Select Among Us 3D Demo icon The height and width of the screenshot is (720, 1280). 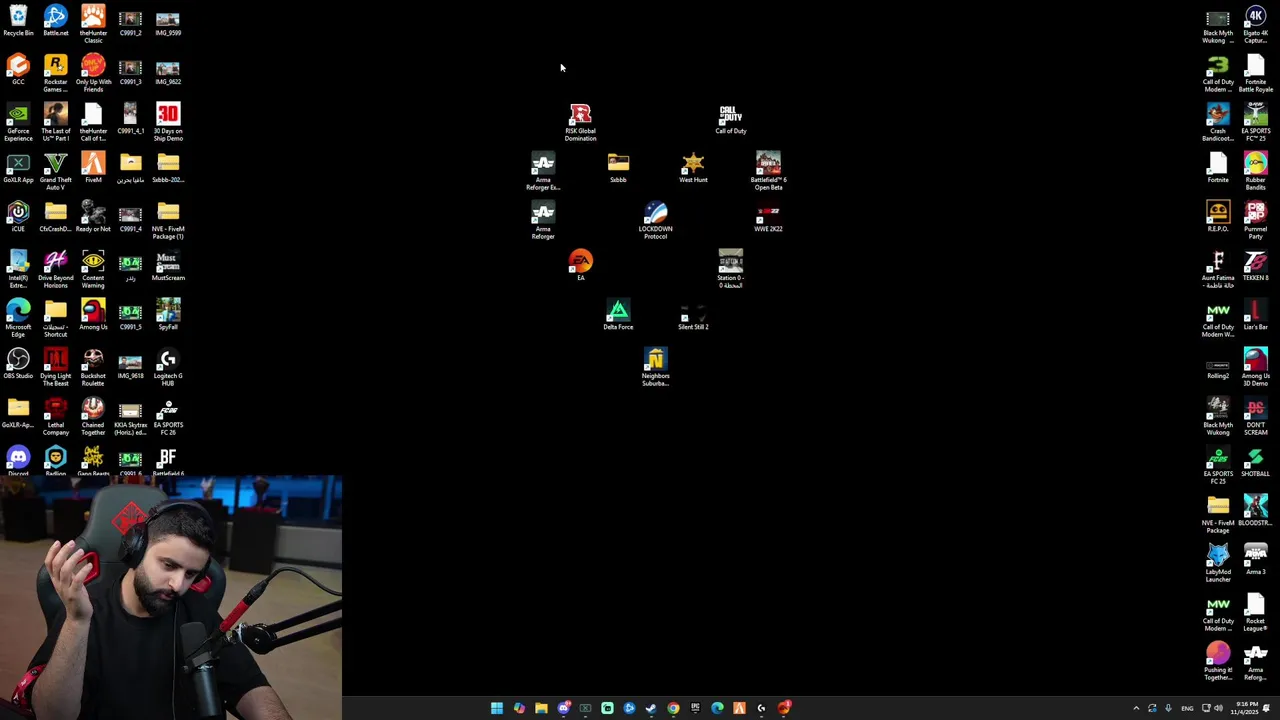click(1255, 367)
